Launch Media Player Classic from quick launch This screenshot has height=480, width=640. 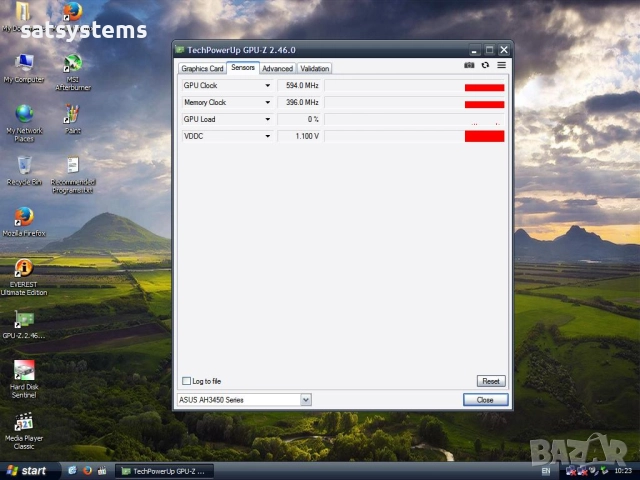[x=102, y=471]
